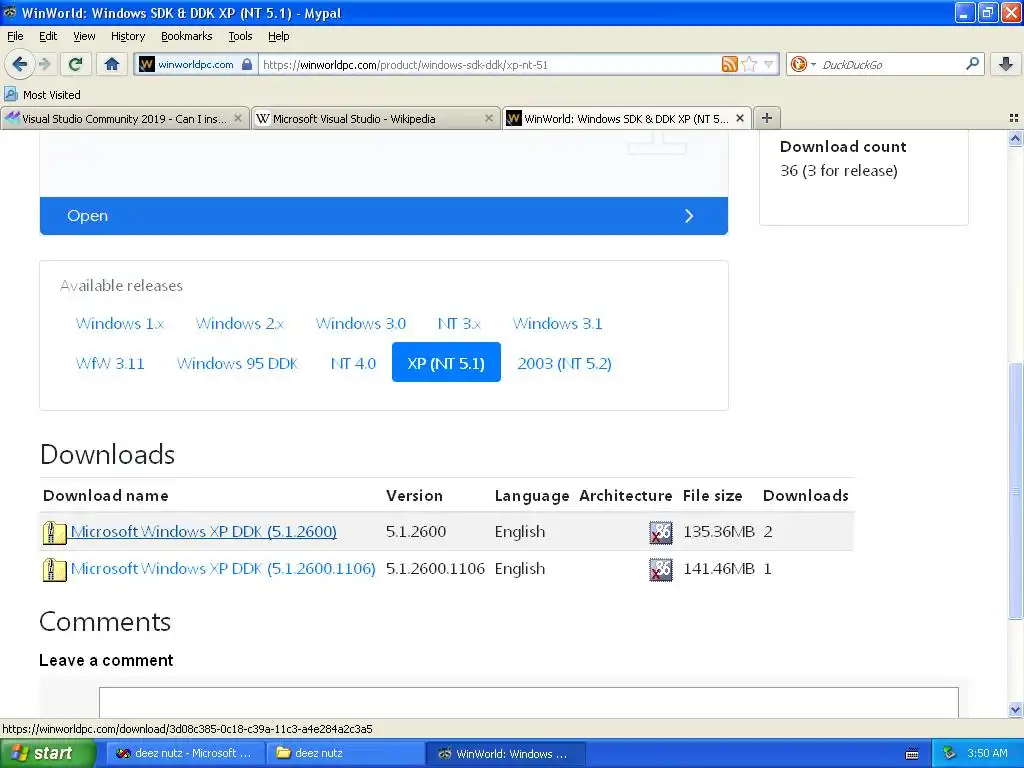Select the Windows 1.x release
Screen dimensions: 1024x768
click(x=120, y=323)
